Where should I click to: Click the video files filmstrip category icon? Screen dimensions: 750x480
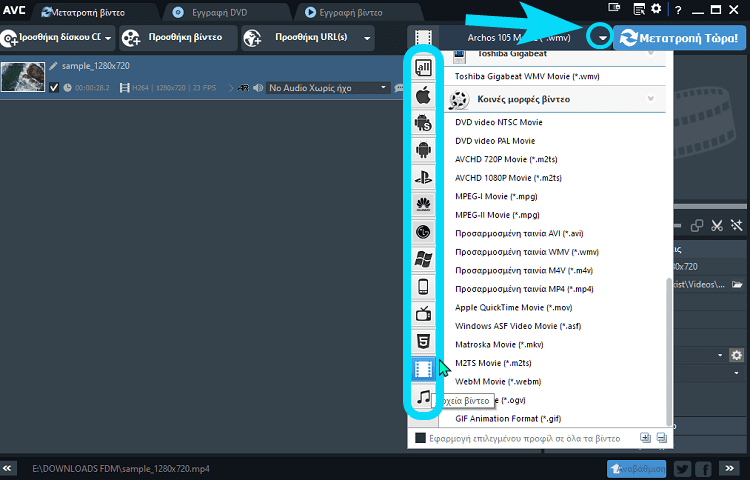pyautogui.click(x=423, y=370)
